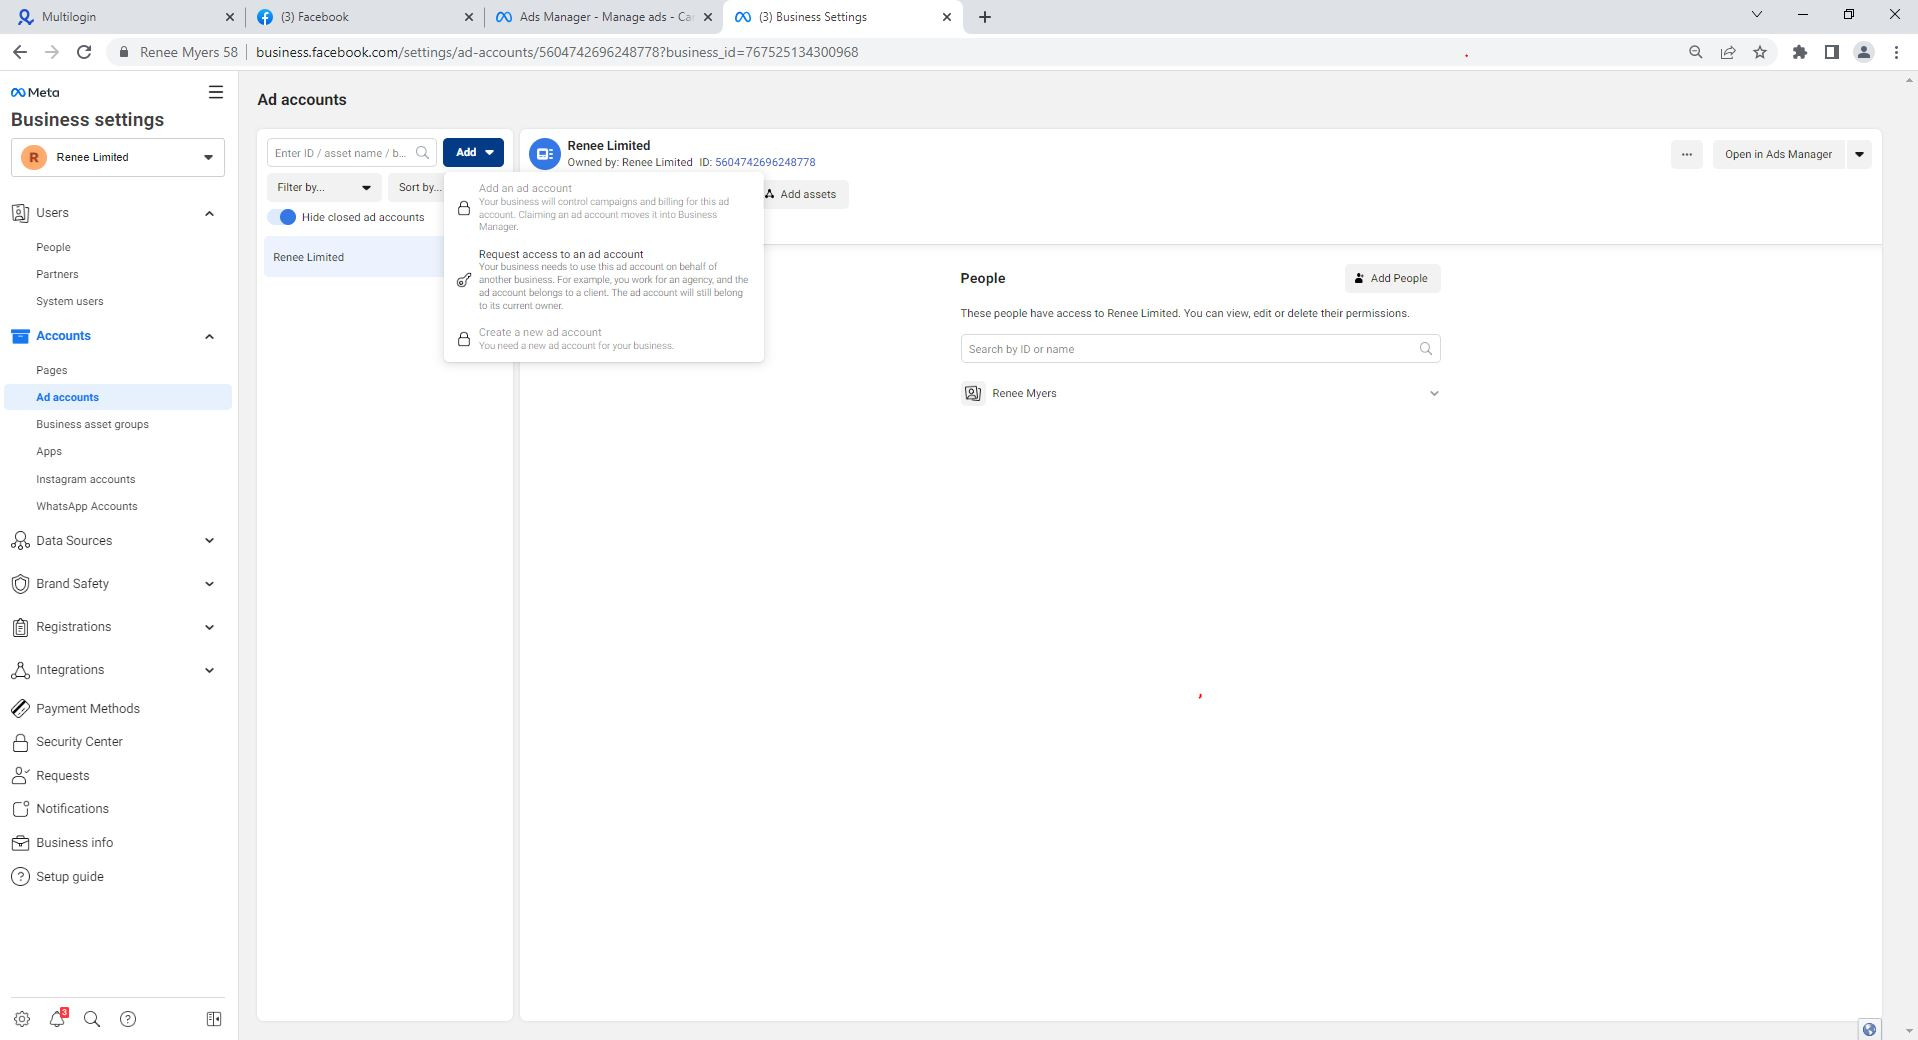The image size is (1918, 1040).
Task: Click the globe icon at bottom right
Action: click(x=1869, y=1028)
